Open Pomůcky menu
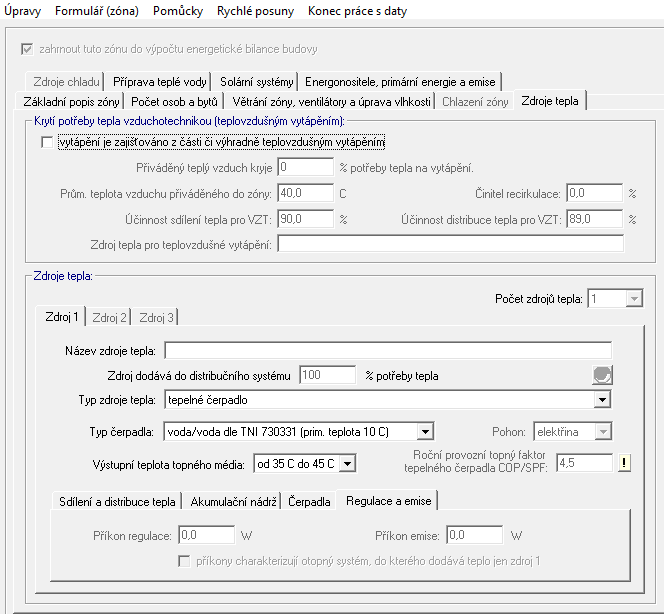Viewport: 664px width, 614px height. [x=178, y=11]
